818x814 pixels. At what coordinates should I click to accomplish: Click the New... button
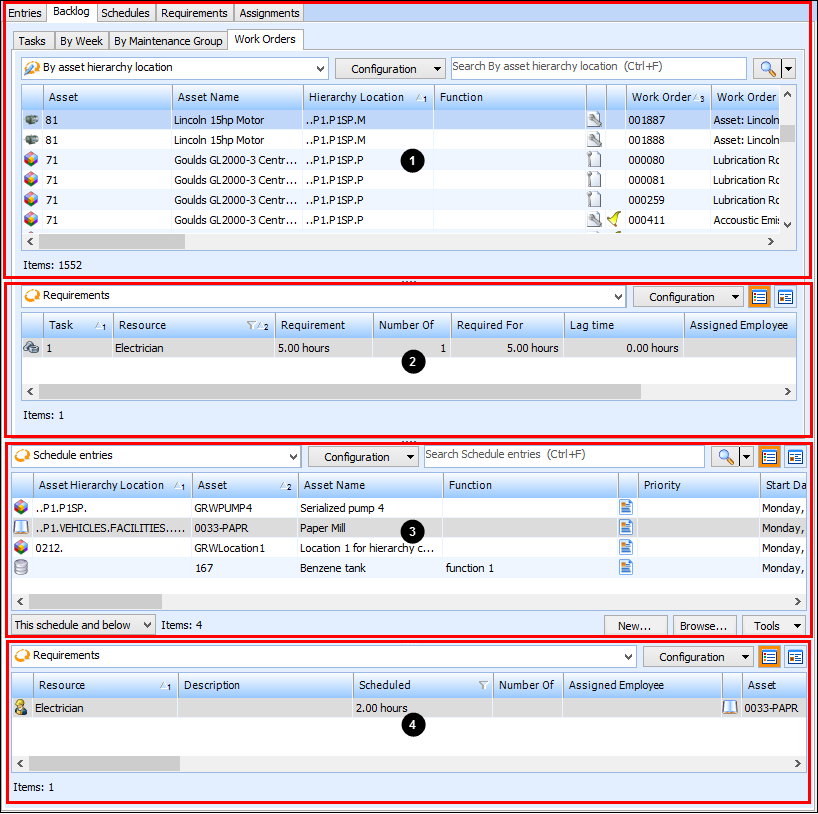(635, 626)
